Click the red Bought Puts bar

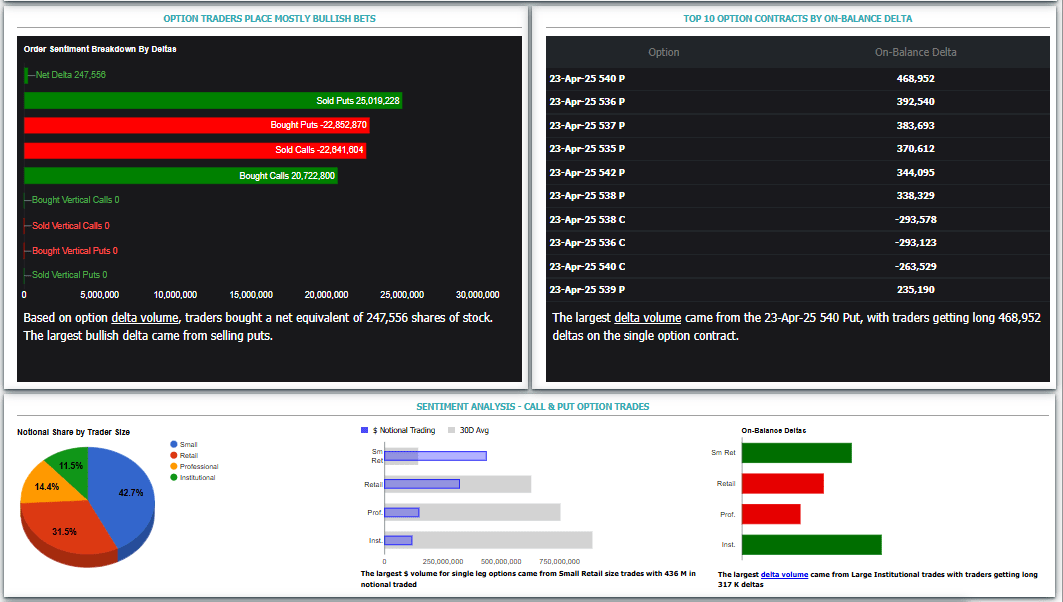tap(196, 125)
